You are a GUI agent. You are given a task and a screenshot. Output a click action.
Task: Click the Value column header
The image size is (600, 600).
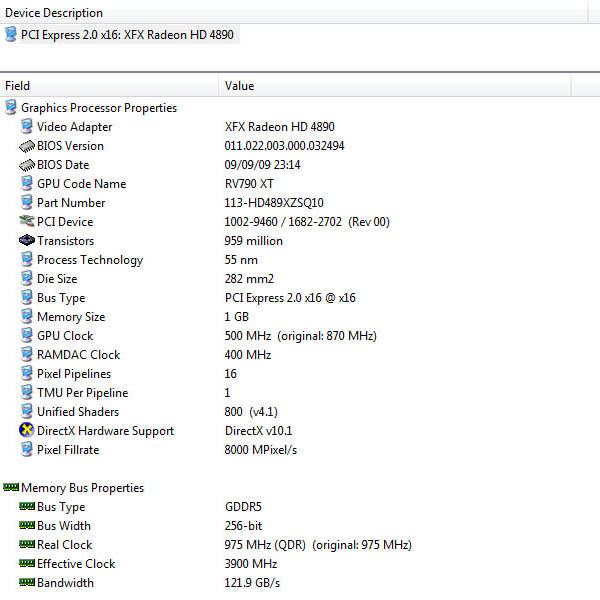tap(395, 85)
